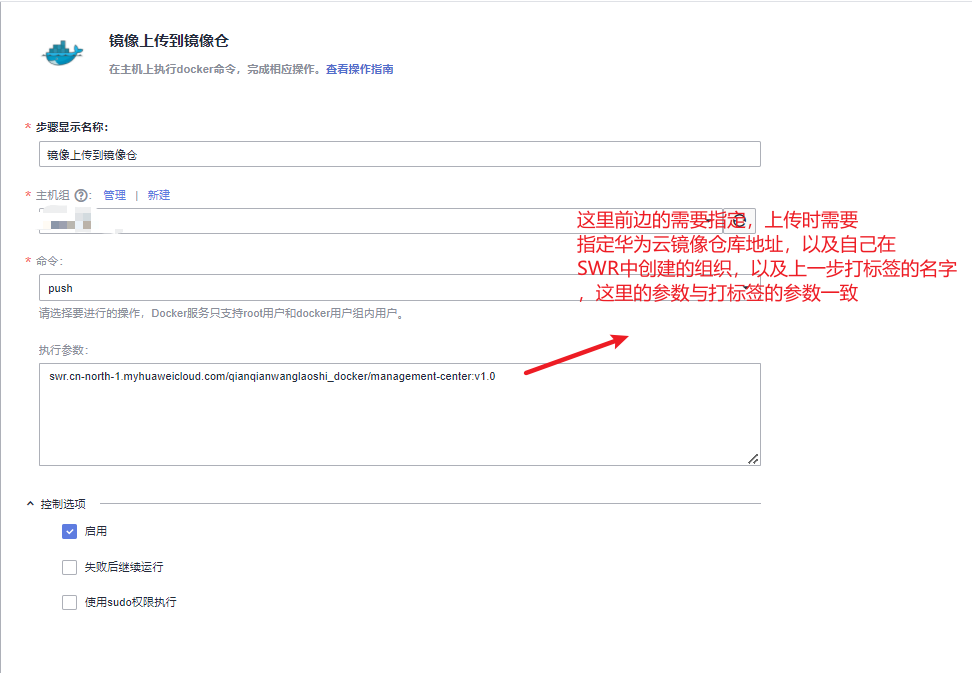The width and height of the screenshot is (972, 673).
Task: Click hint text about Docker服务只支持root用户
Action: pyautogui.click(x=222, y=314)
